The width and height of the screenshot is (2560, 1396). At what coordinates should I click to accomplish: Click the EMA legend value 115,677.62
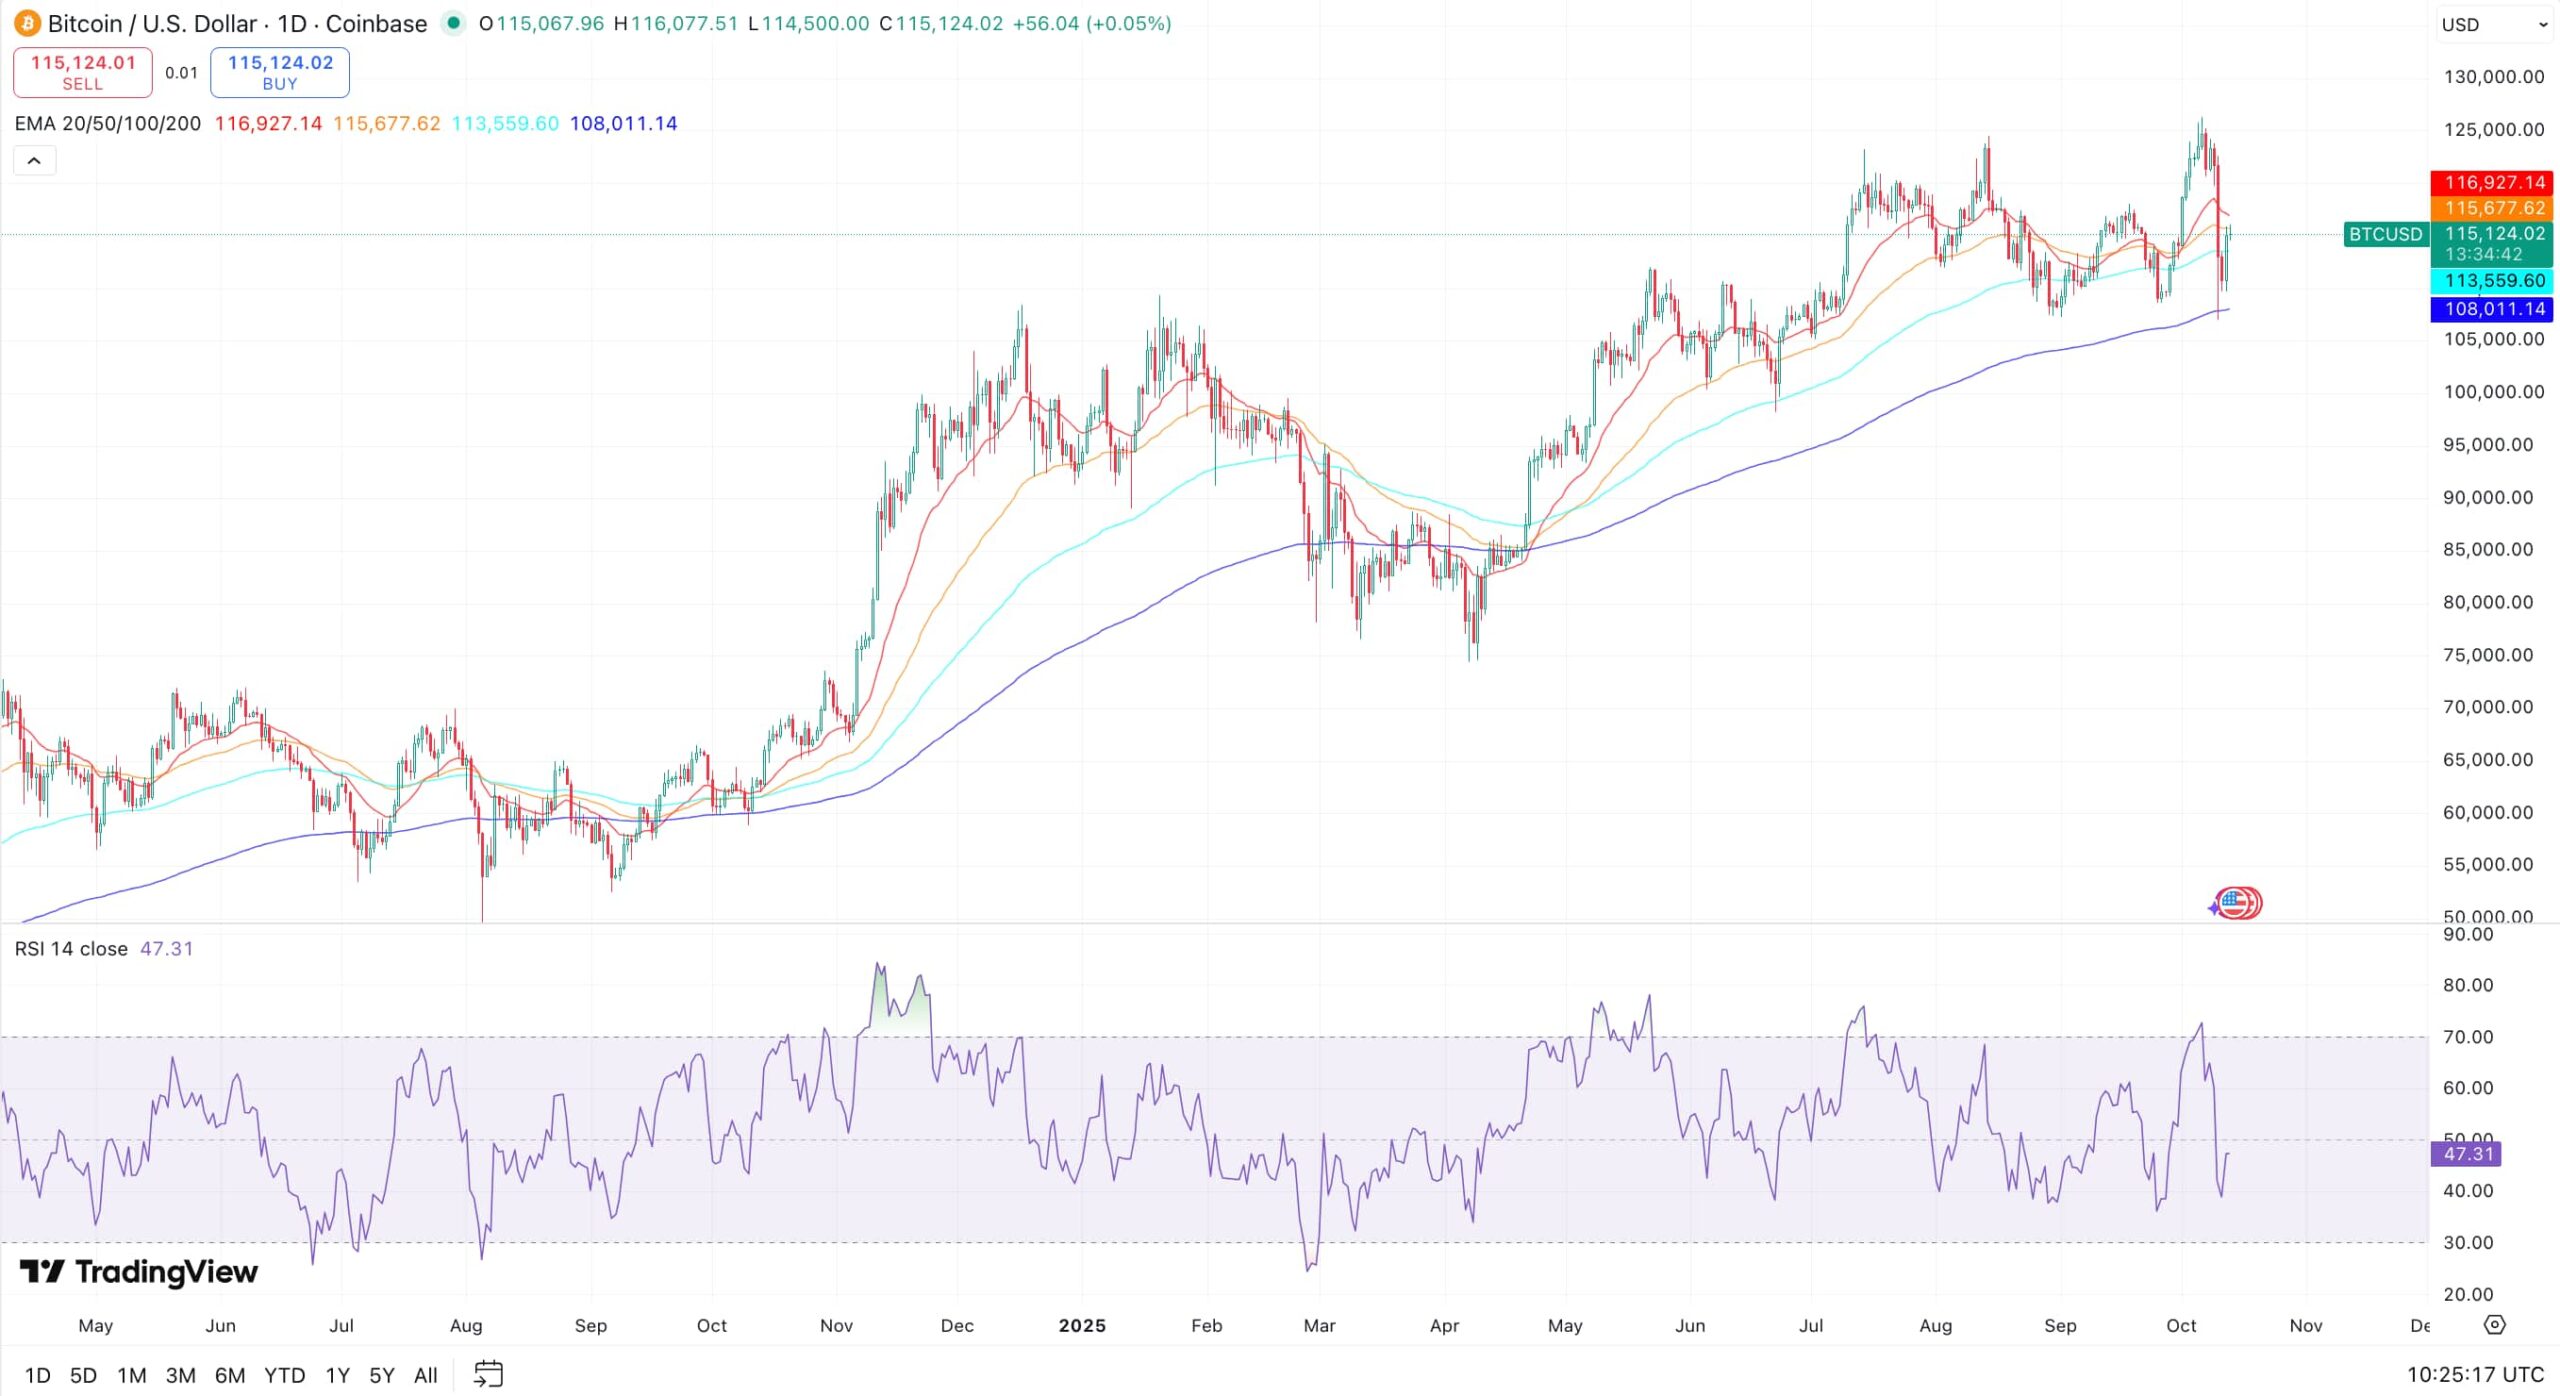(x=386, y=123)
